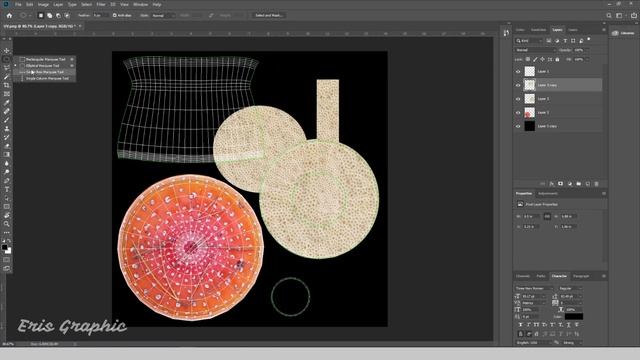Viewport: 640px width, 360px height.
Task: Switch to the Paths tab
Action: 541,276
